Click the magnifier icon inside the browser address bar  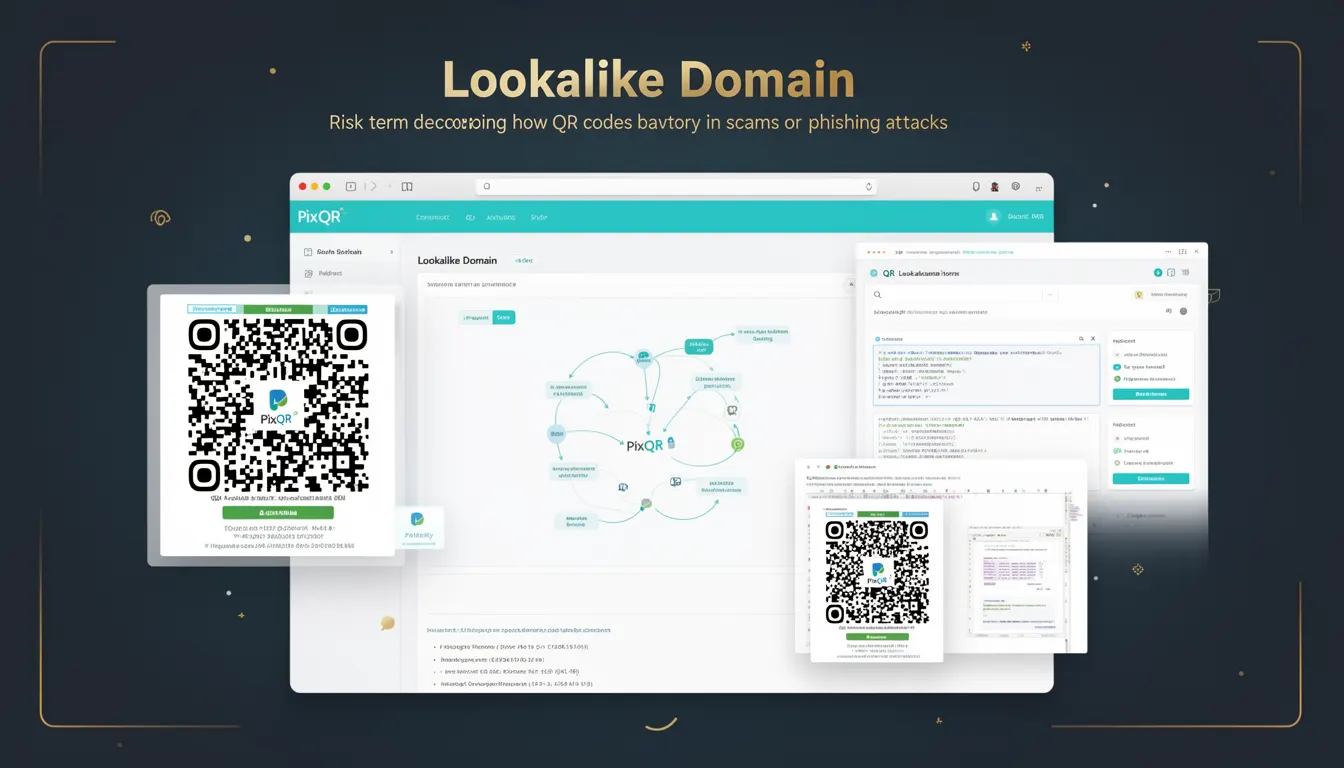(487, 186)
